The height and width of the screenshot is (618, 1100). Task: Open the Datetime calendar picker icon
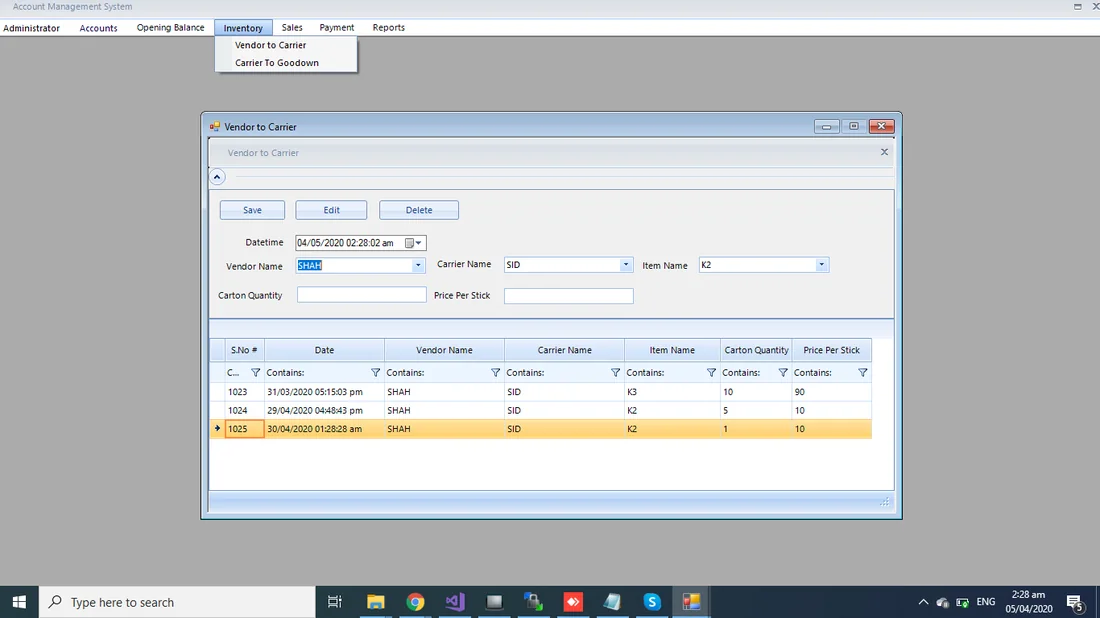tap(413, 243)
